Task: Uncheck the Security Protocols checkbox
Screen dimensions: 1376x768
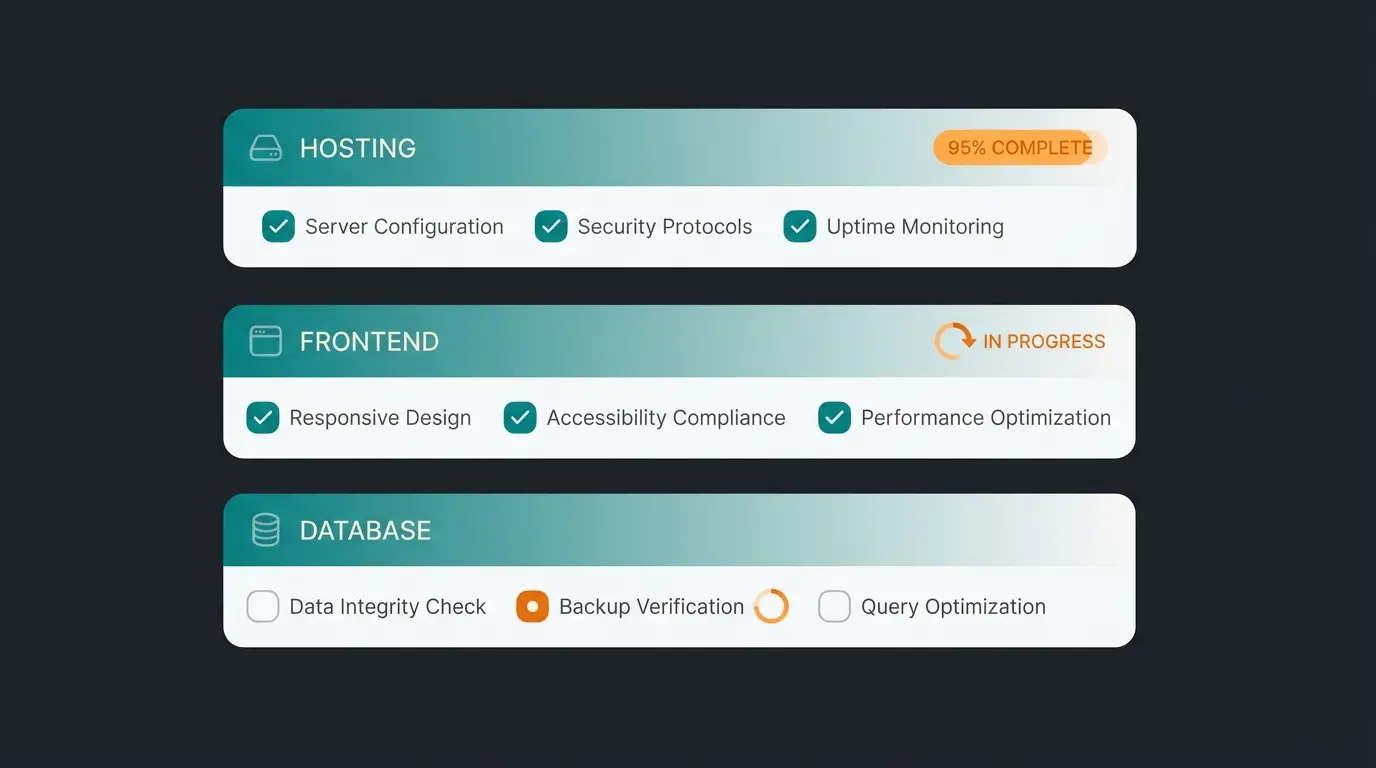Action: coord(550,226)
